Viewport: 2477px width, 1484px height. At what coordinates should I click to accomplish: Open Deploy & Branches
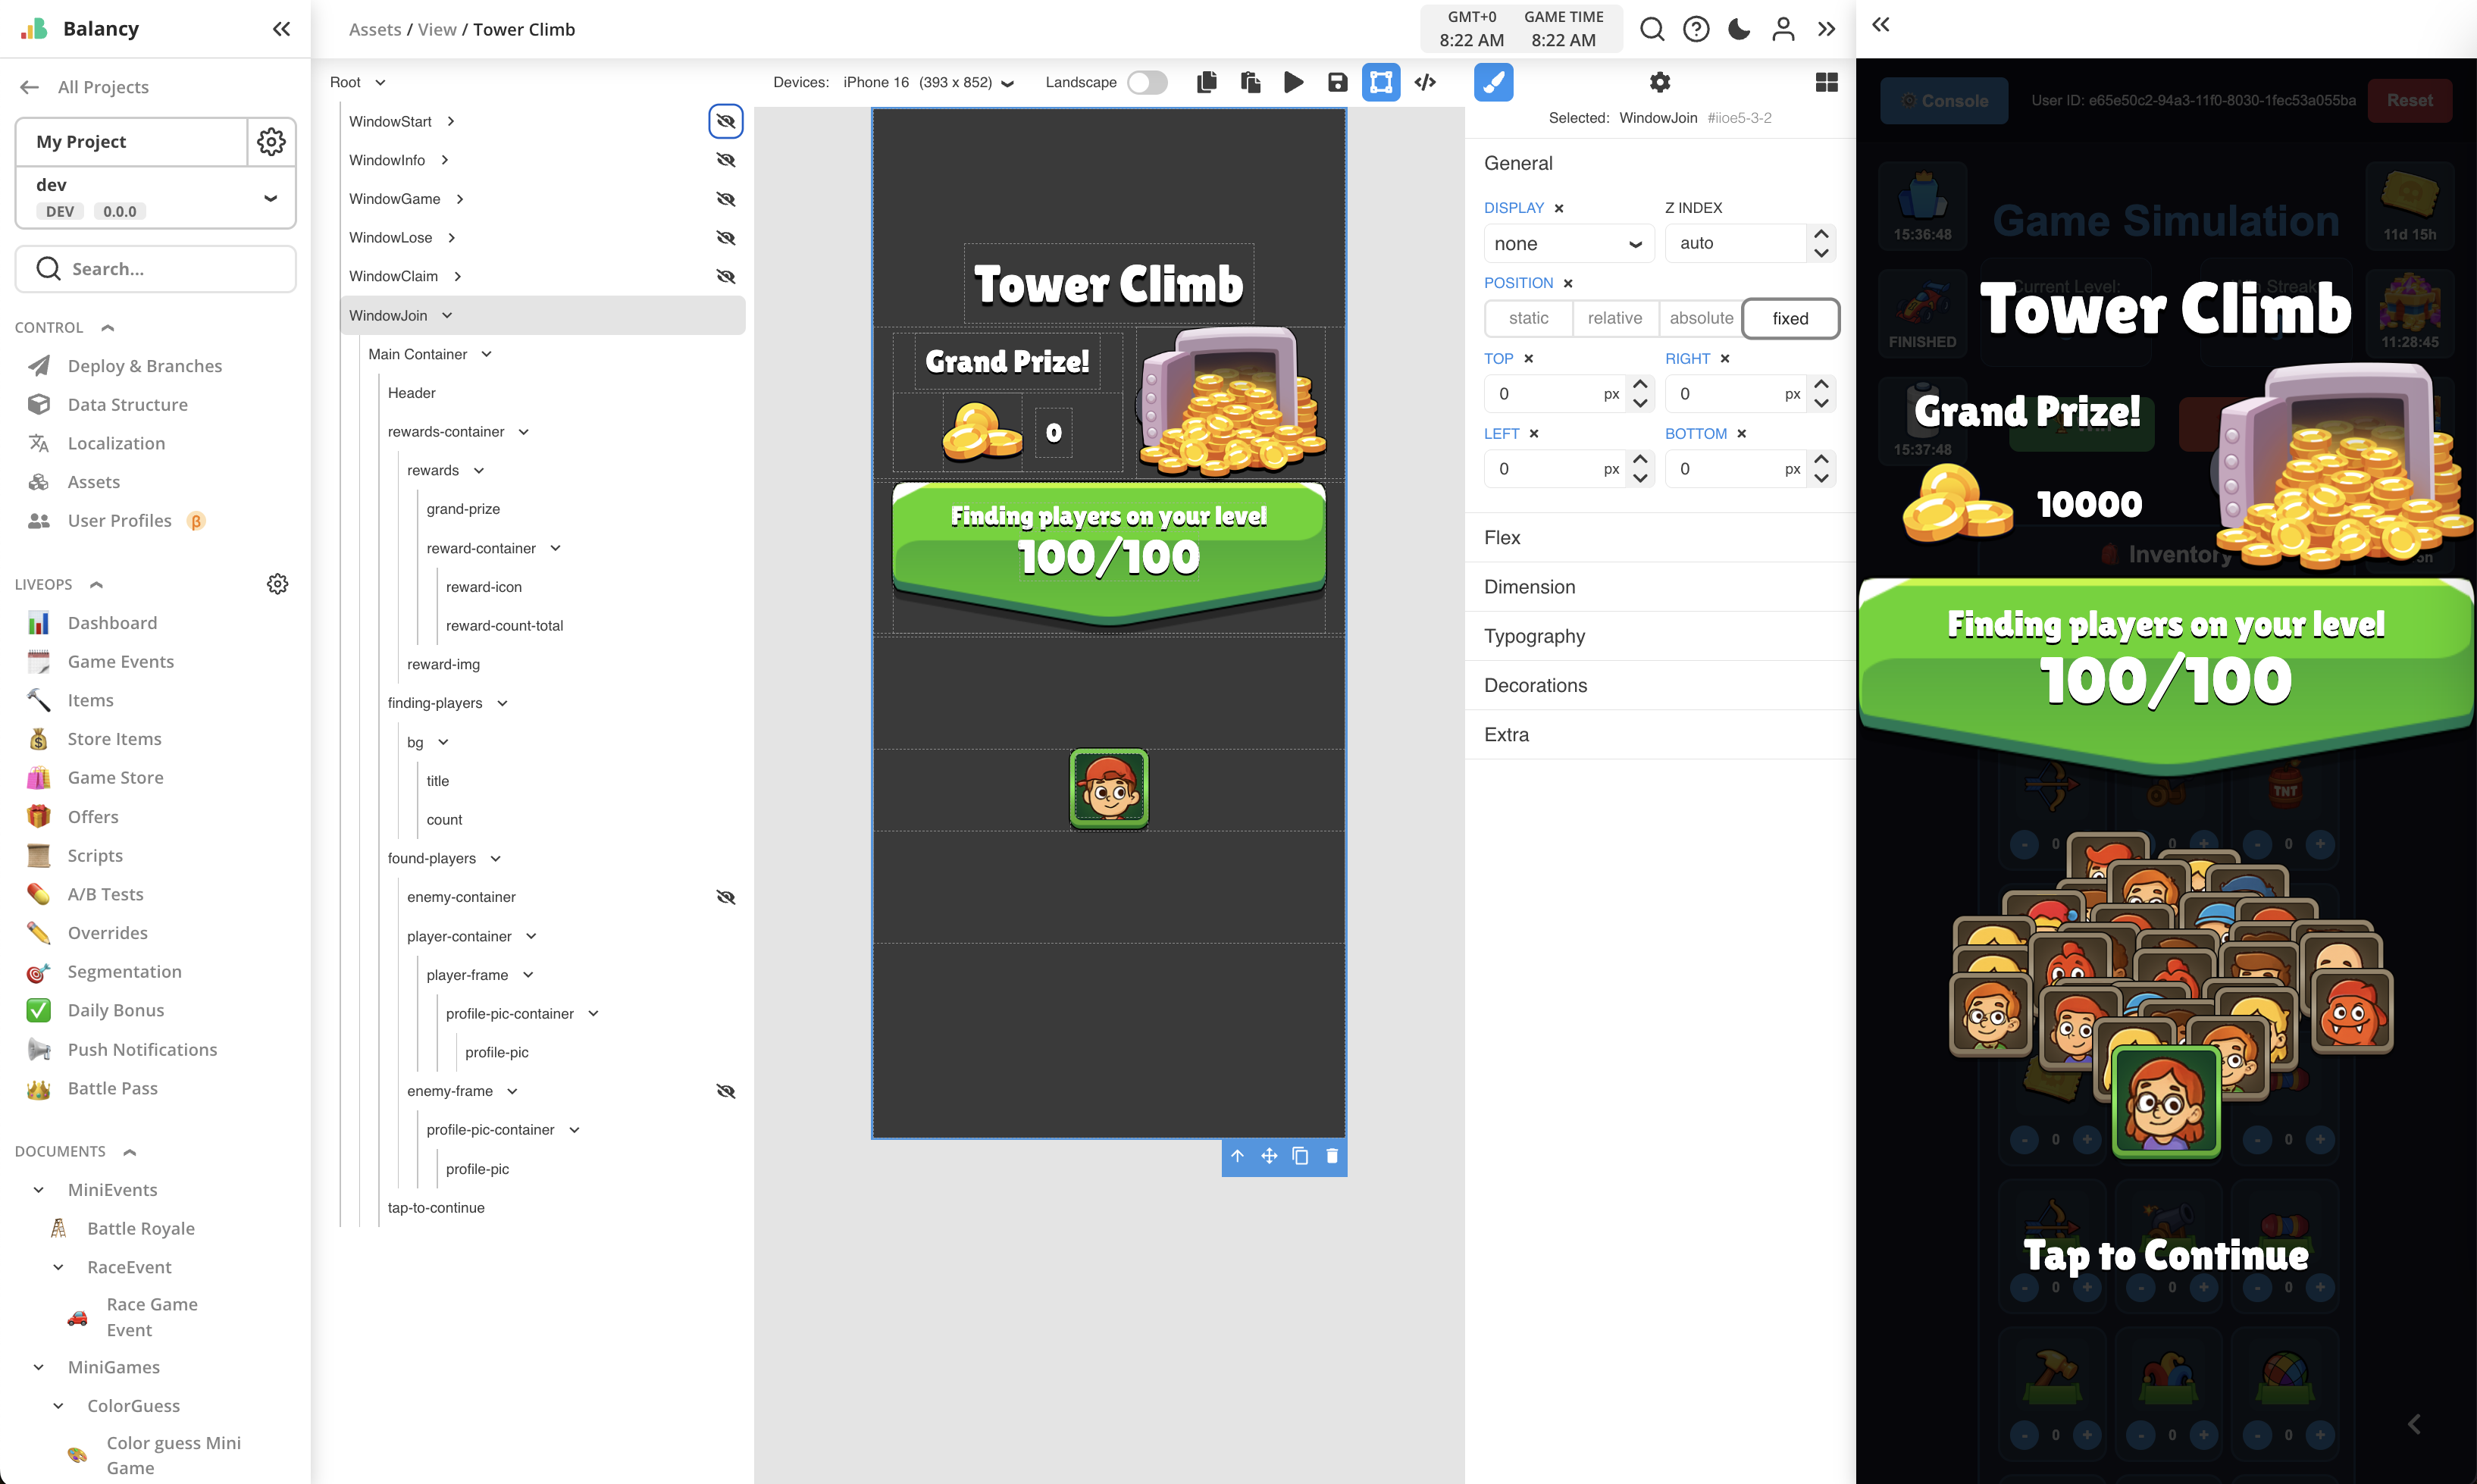pos(145,366)
